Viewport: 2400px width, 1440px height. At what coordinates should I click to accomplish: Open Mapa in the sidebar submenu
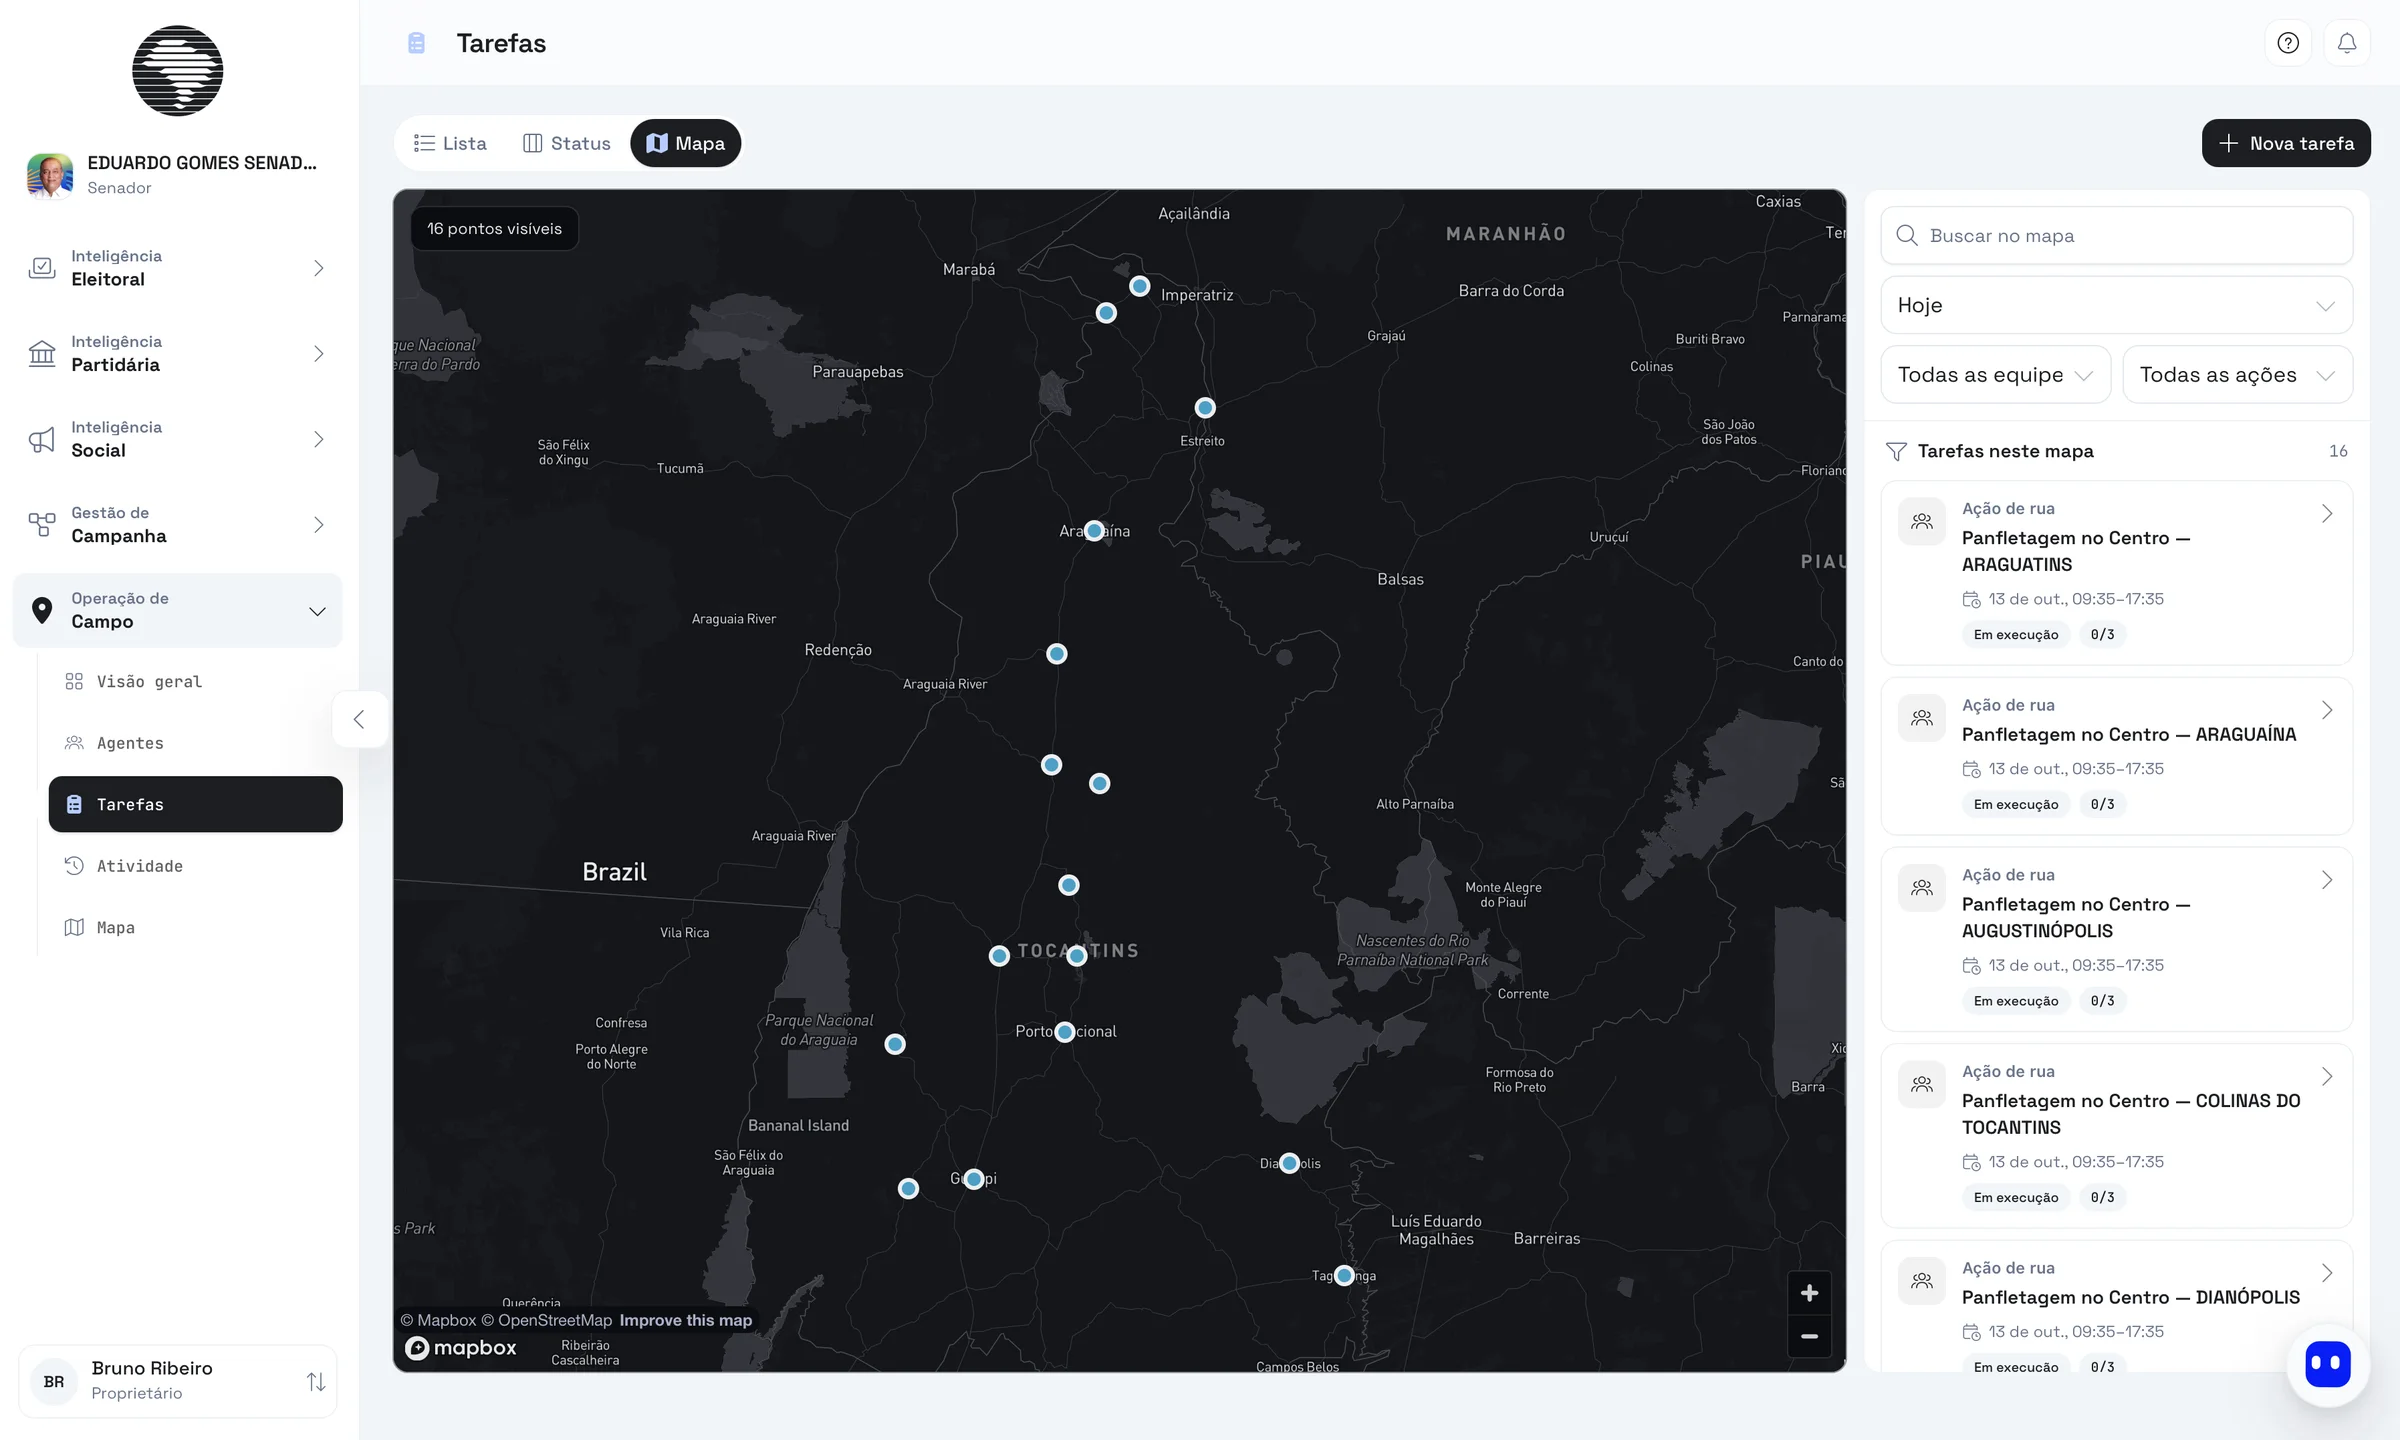click(x=195, y=928)
